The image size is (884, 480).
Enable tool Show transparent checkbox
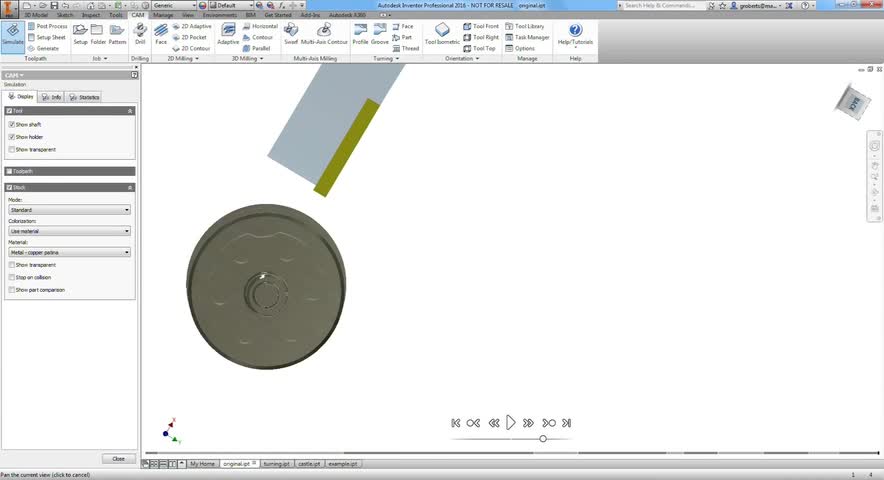click(x=12, y=149)
